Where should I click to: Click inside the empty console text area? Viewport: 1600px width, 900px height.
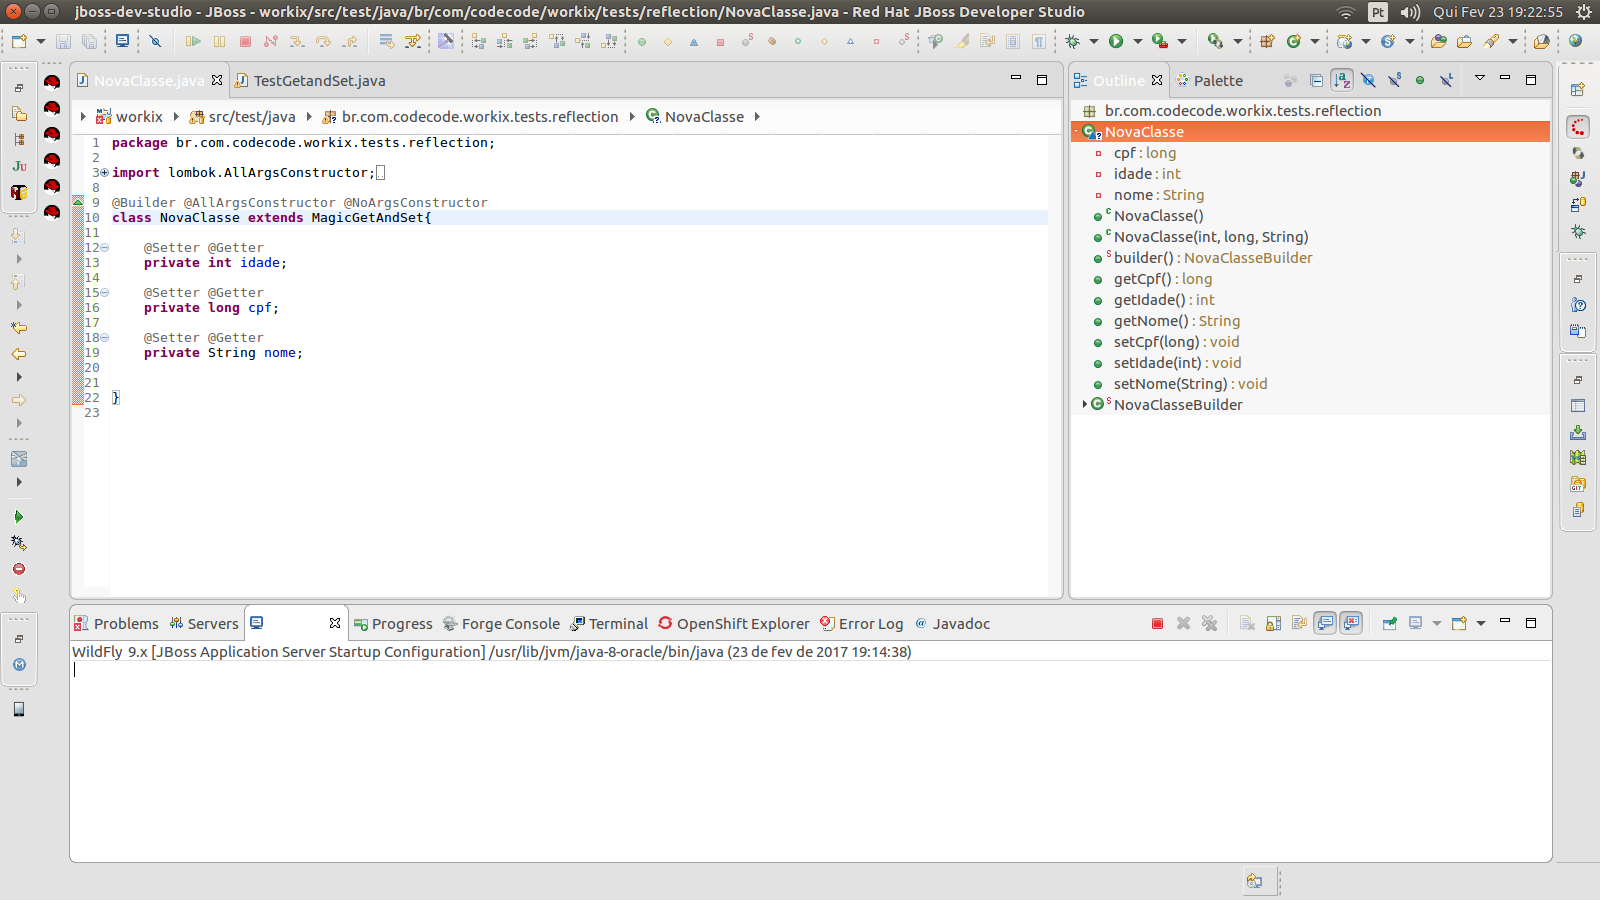coord(800,760)
